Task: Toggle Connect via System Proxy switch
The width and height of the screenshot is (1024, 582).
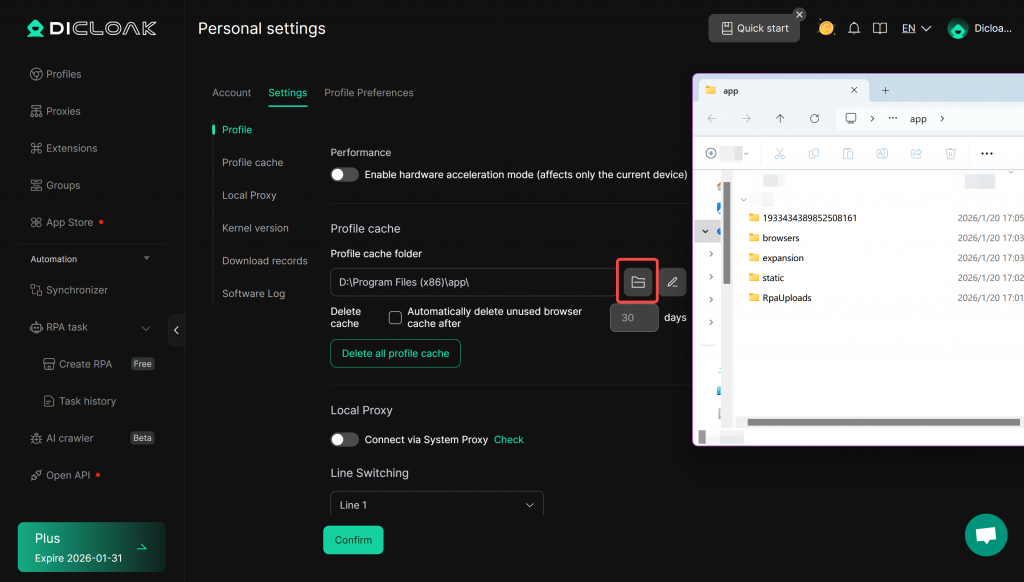Action: pyautogui.click(x=345, y=440)
